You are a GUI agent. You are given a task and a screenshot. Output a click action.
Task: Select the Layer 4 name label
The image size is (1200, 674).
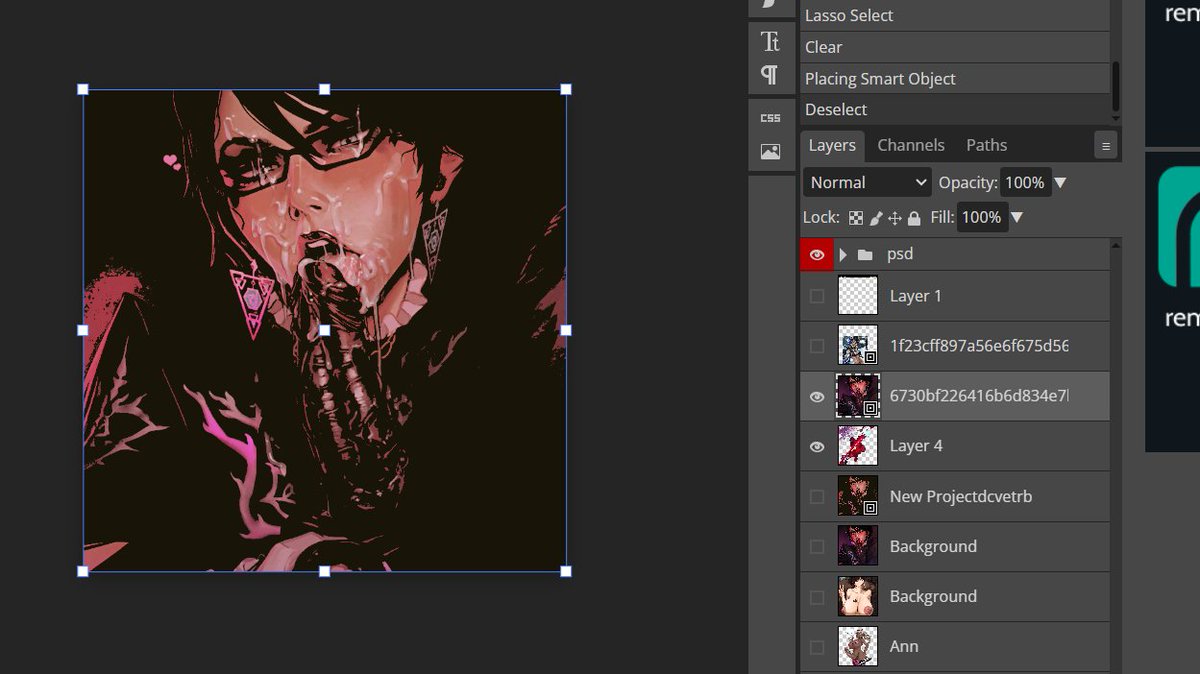point(916,446)
